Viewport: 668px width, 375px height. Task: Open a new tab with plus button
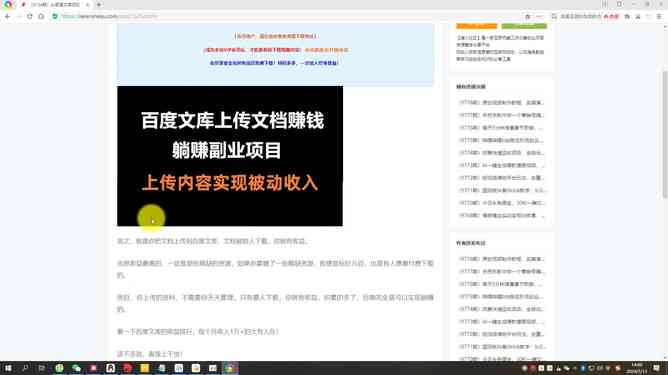tap(99, 5)
